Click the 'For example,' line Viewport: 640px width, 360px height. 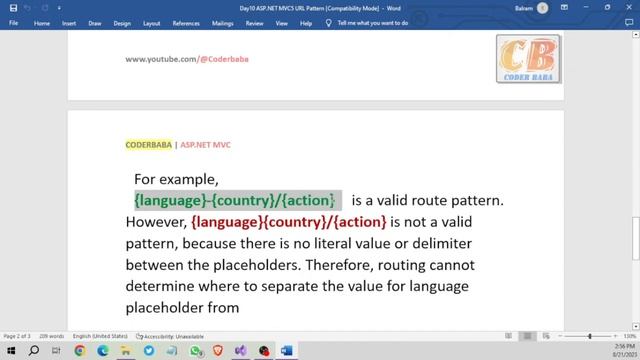[x=176, y=179]
